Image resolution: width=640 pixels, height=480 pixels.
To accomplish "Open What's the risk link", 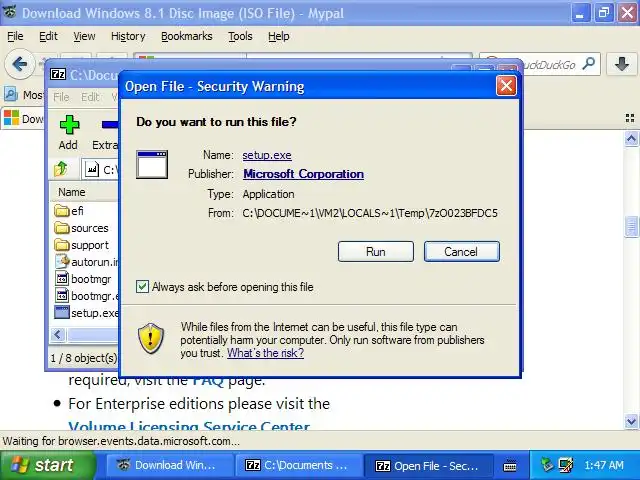I will [265, 353].
